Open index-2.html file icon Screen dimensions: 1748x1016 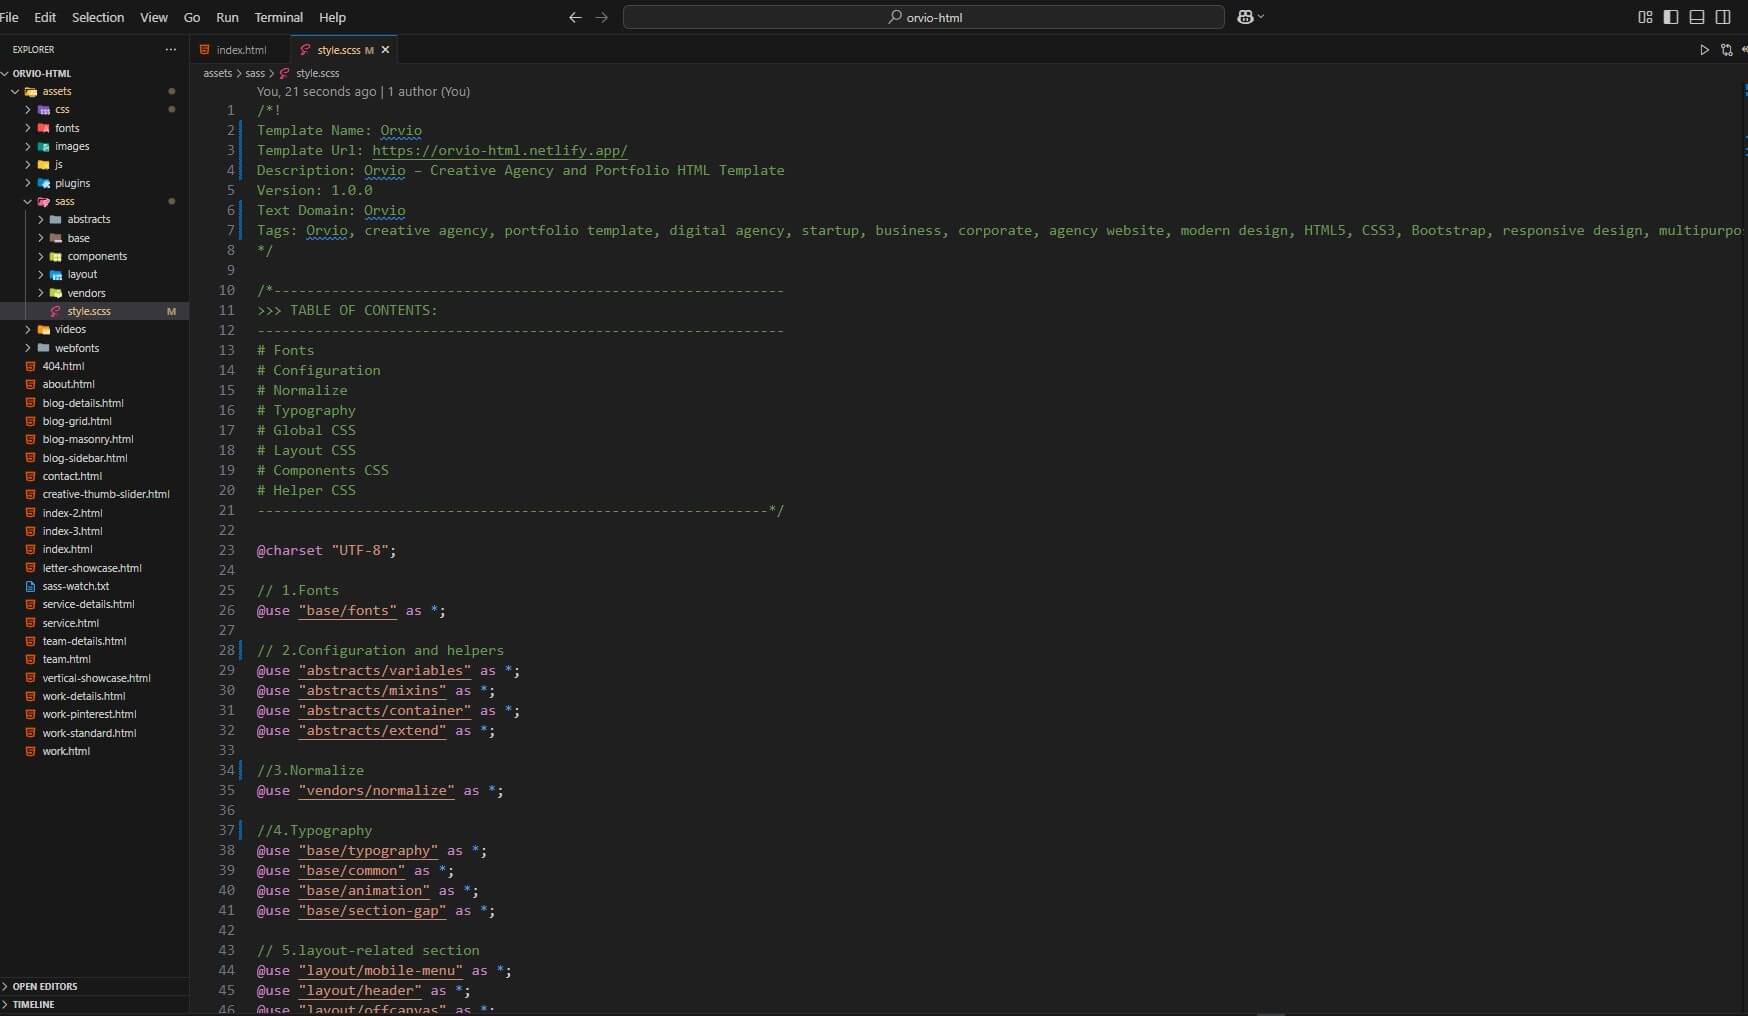point(31,513)
